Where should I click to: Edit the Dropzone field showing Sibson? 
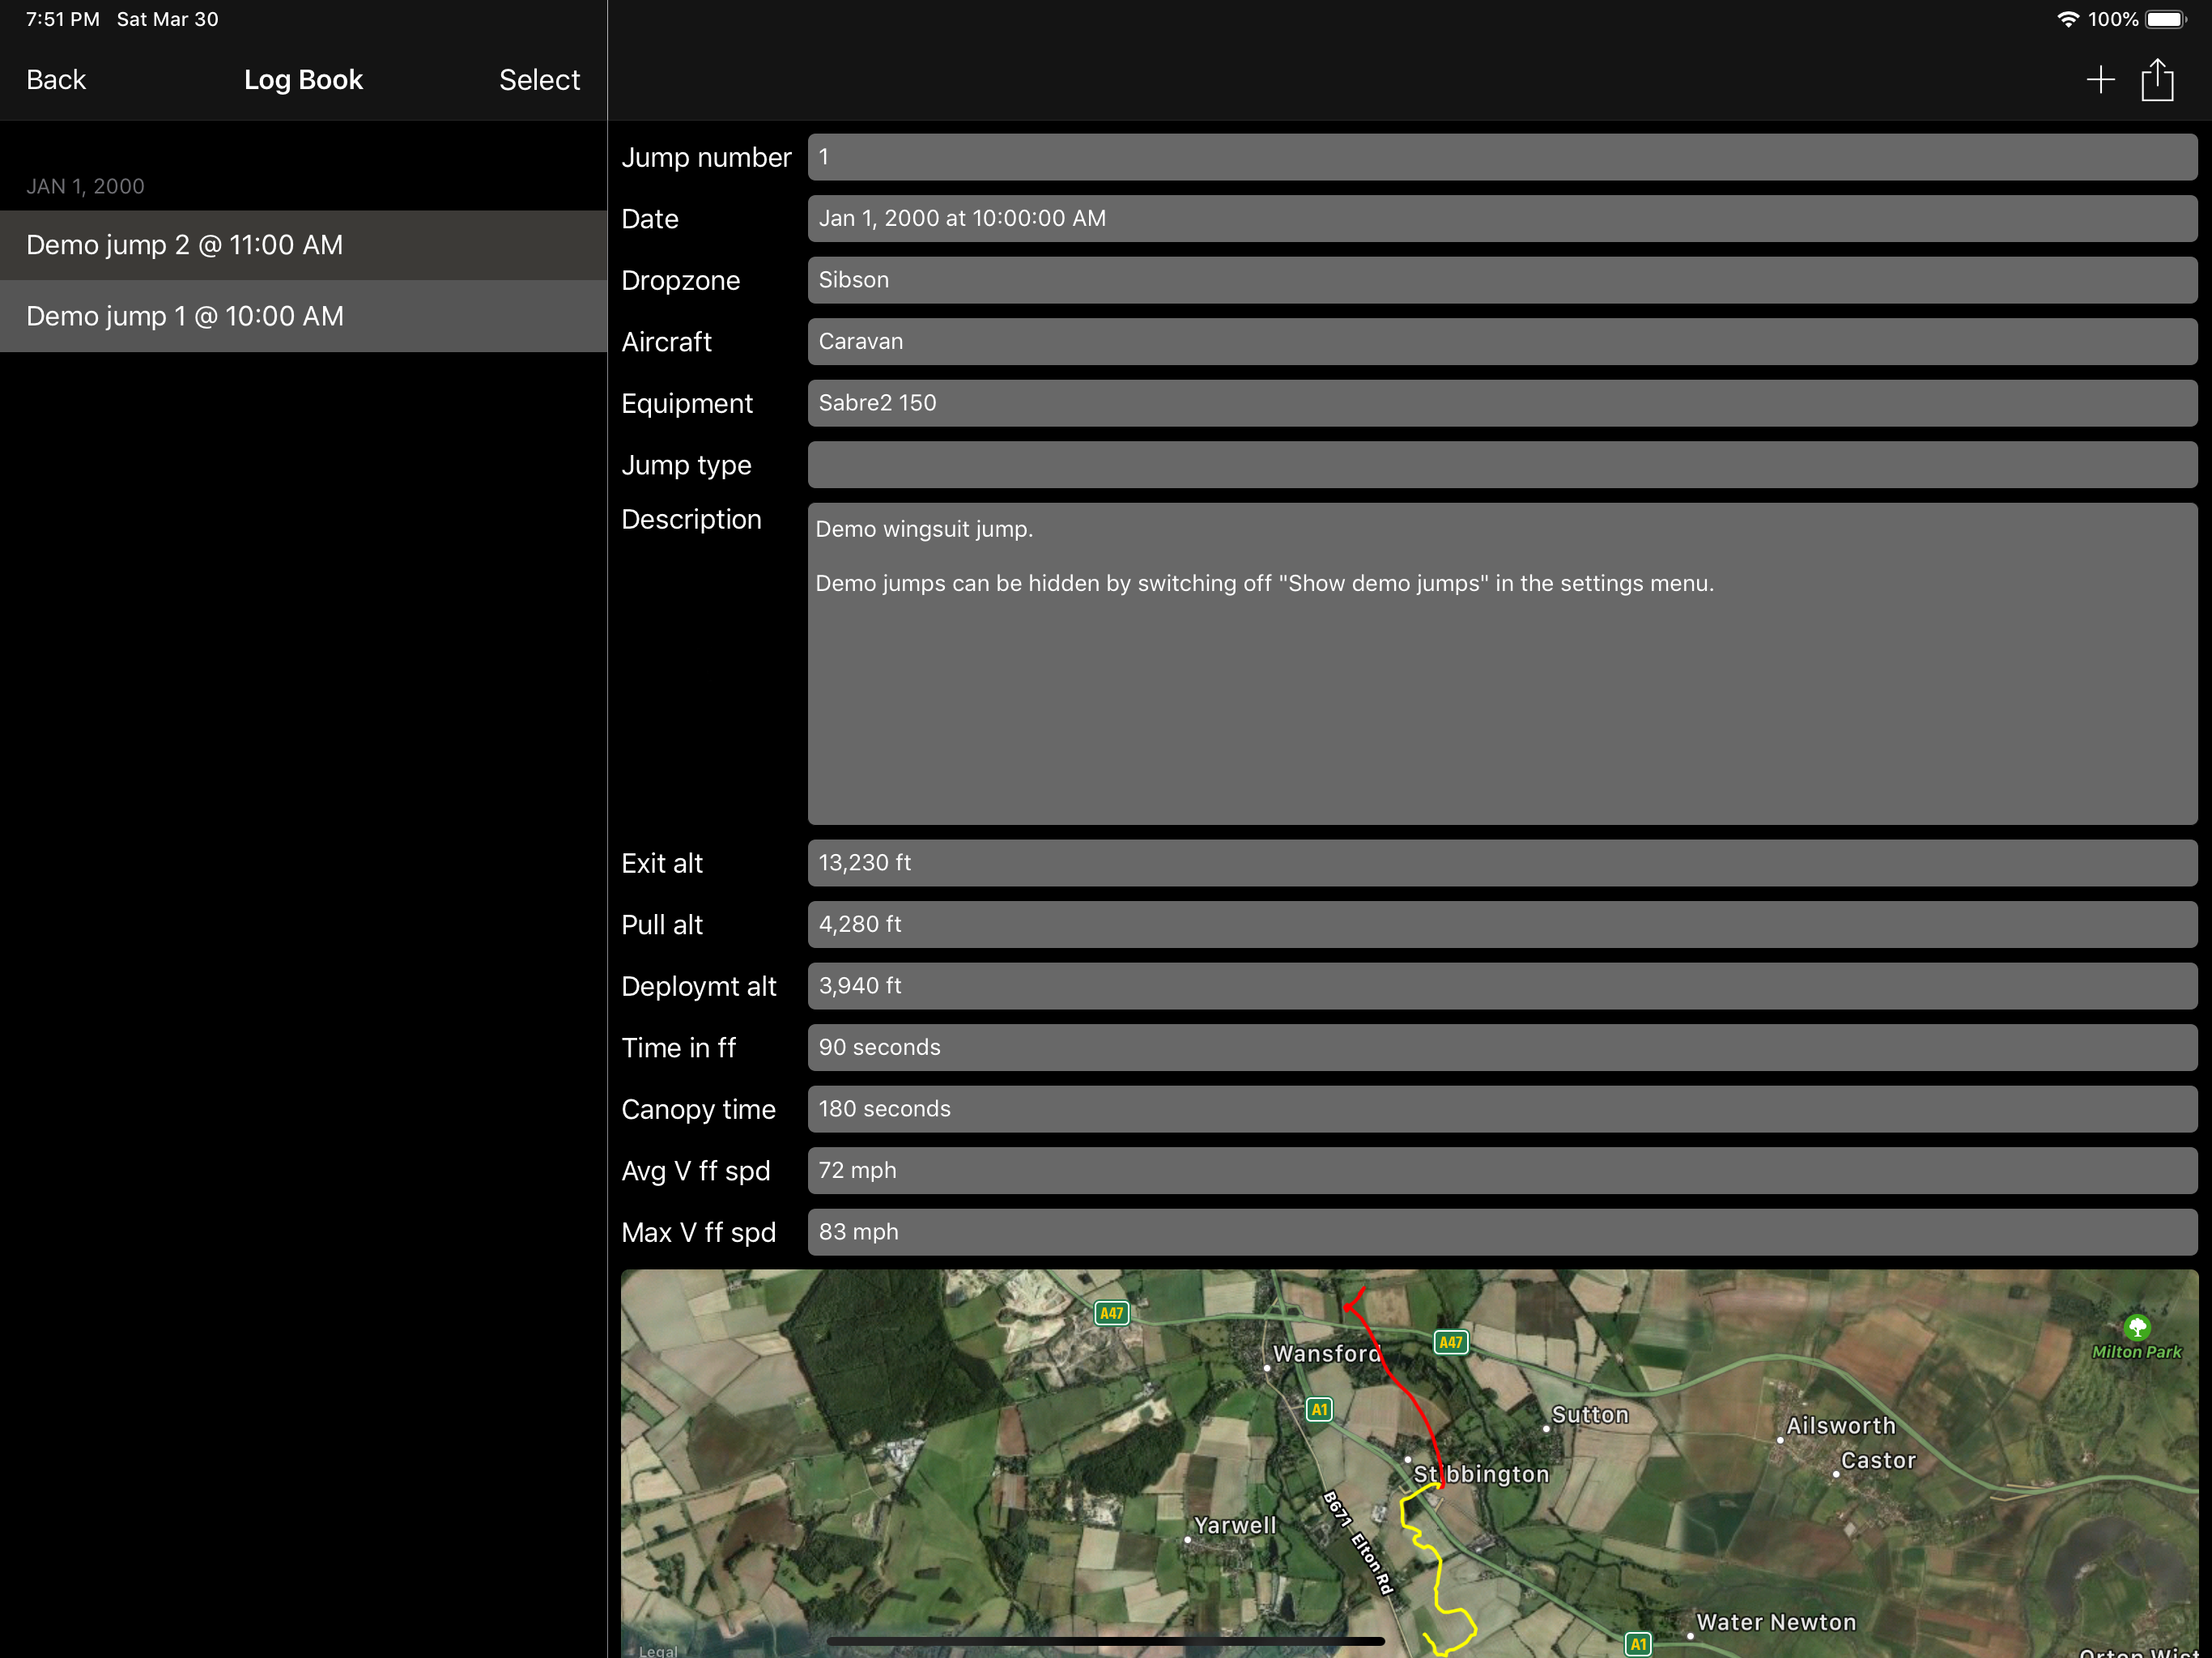(1502, 280)
